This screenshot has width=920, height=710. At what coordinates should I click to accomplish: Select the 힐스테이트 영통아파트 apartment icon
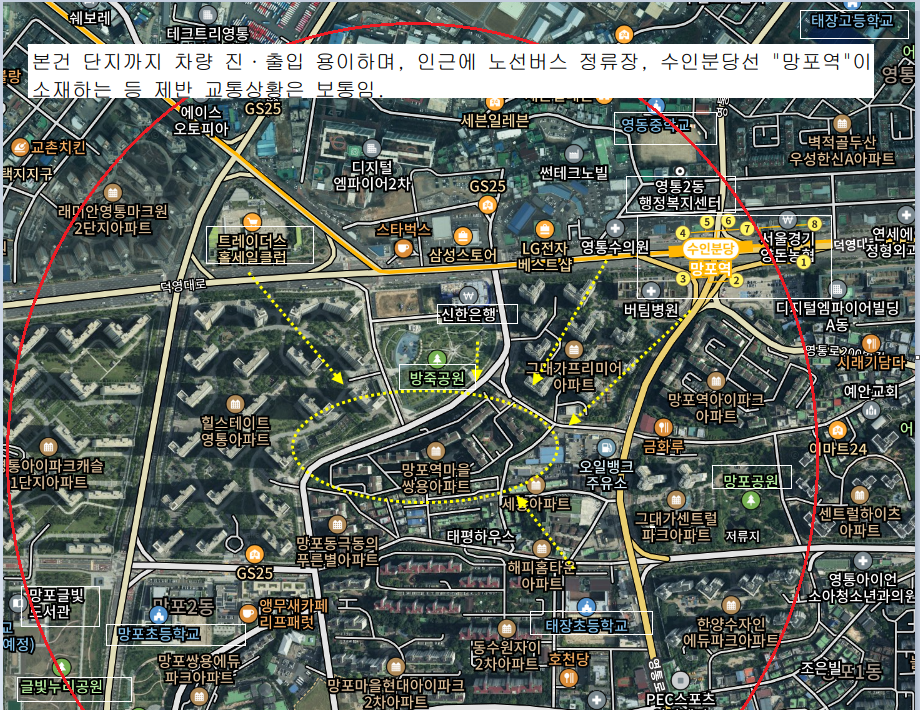[235, 404]
